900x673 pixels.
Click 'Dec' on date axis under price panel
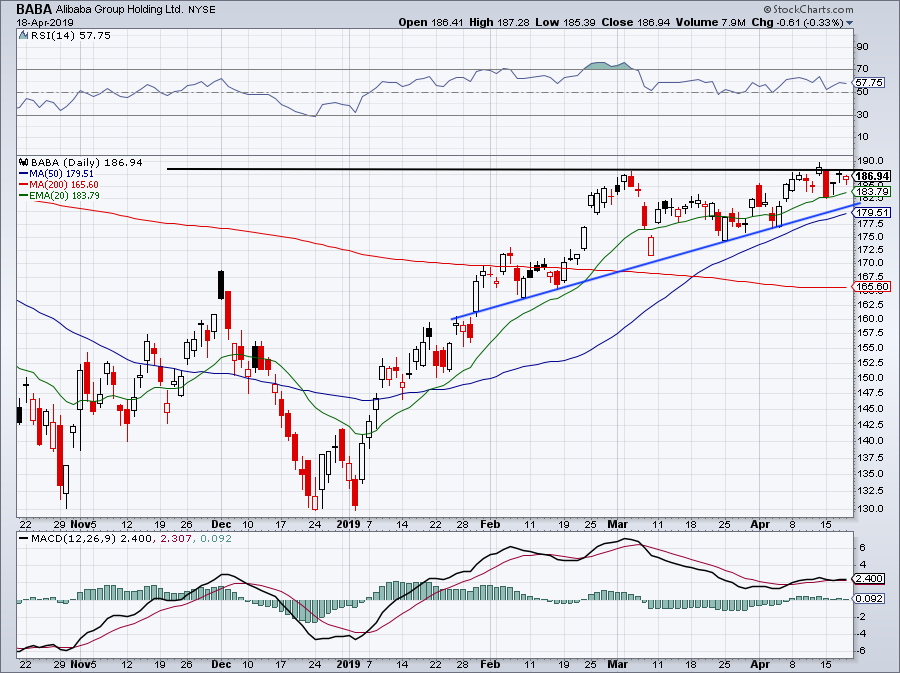click(221, 524)
